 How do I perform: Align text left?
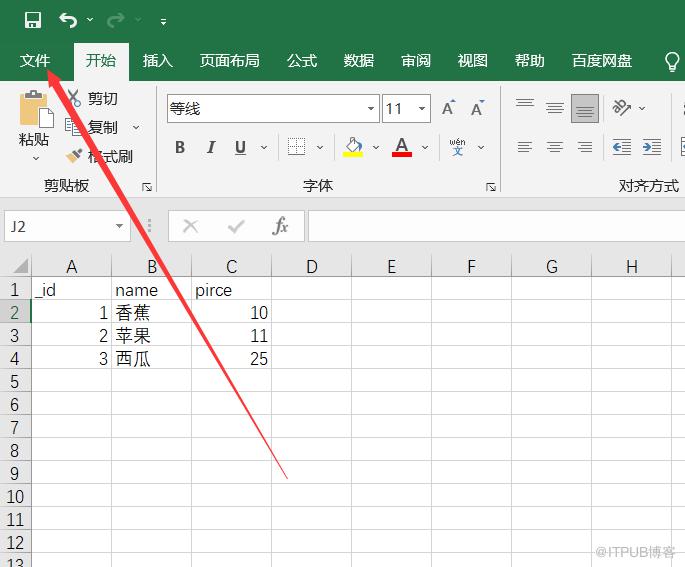[x=525, y=147]
